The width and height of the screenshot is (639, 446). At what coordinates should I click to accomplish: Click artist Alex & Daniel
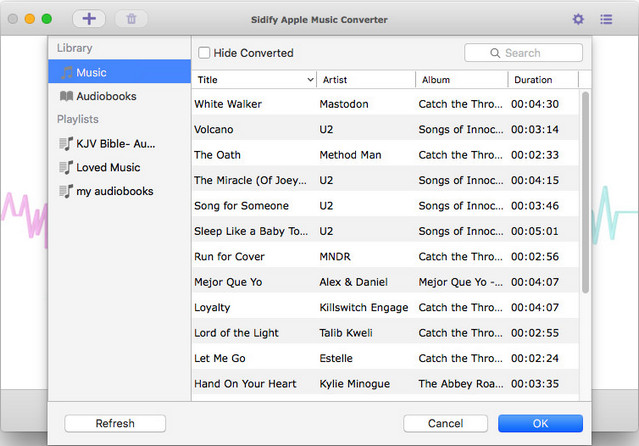pos(354,282)
